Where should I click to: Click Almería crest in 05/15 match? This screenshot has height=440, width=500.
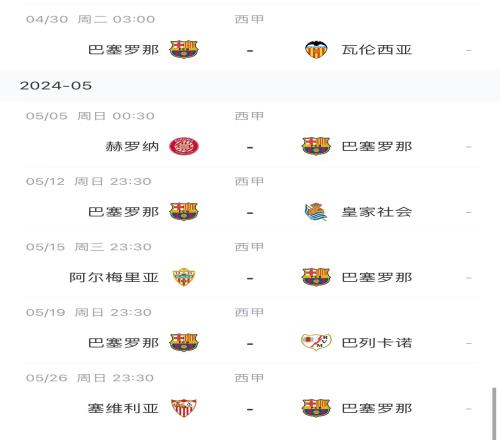click(184, 277)
